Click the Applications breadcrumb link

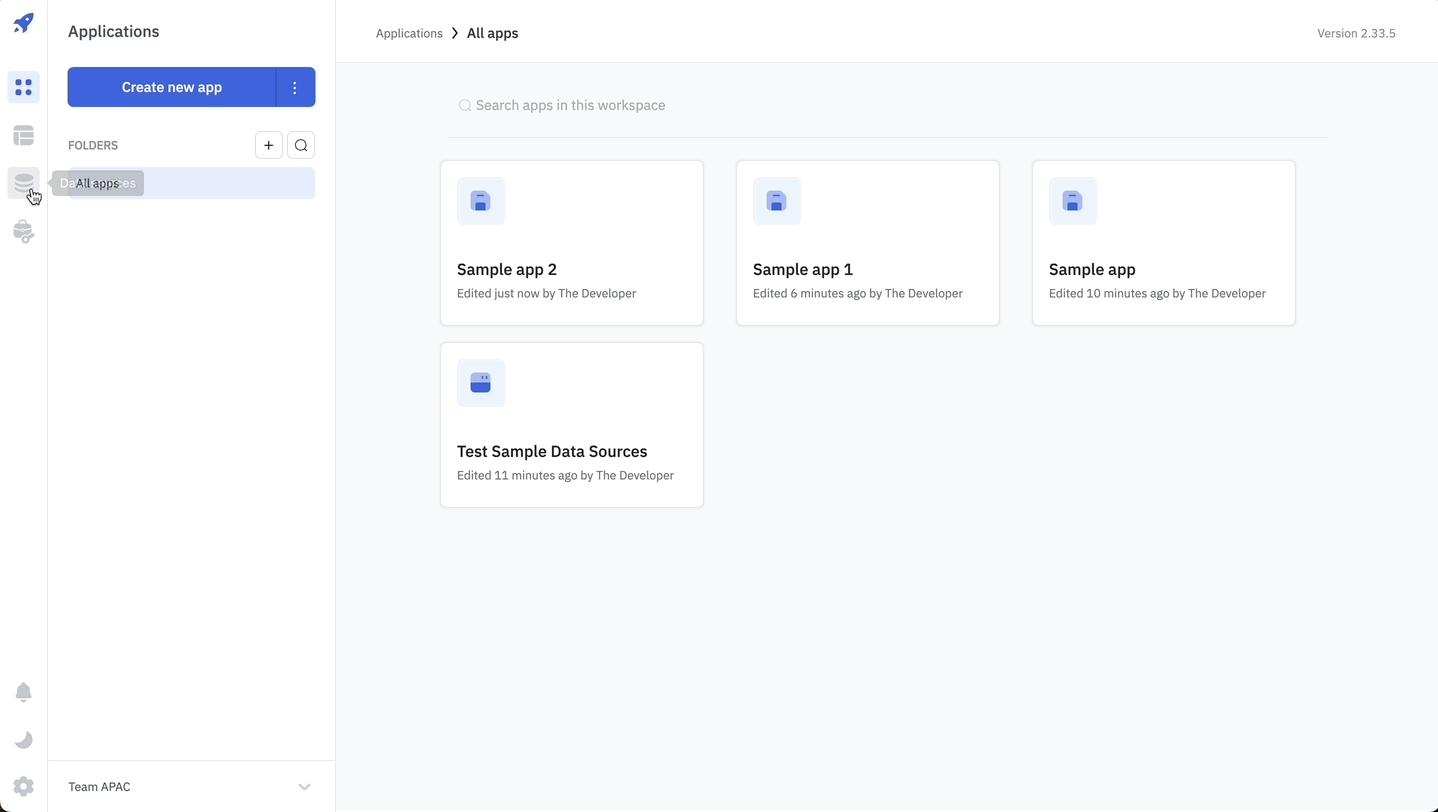[x=409, y=33]
